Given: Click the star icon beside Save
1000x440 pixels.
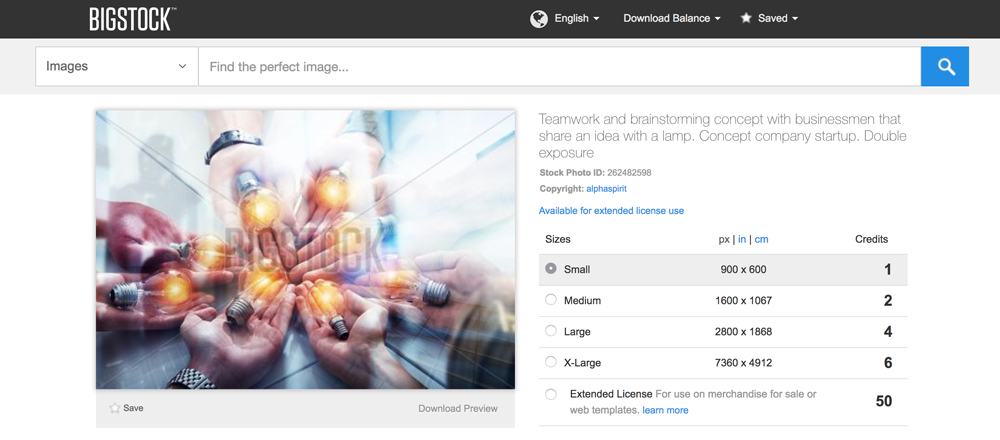Looking at the screenshot, I should click(115, 408).
